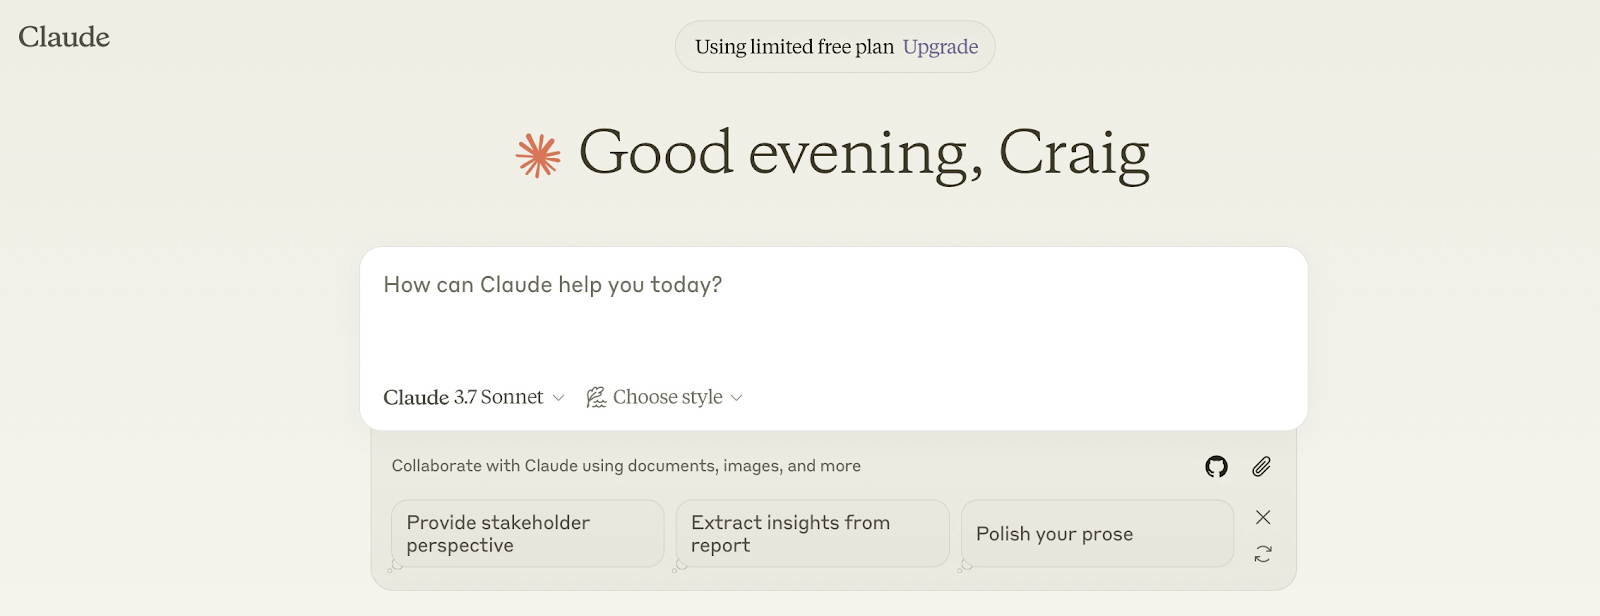The width and height of the screenshot is (1600, 616).
Task: Click small icon at Provide stakeholder chip corner
Action: pyautogui.click(x=396, y=566)
